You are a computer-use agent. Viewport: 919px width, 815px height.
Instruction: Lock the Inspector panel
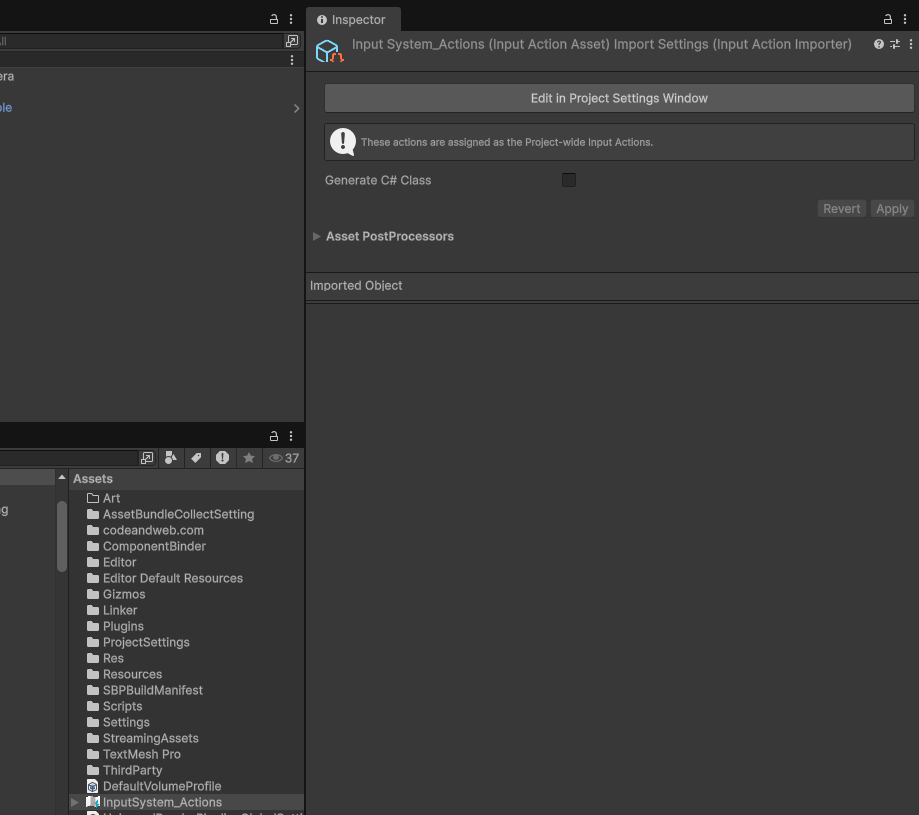(888, 19)
